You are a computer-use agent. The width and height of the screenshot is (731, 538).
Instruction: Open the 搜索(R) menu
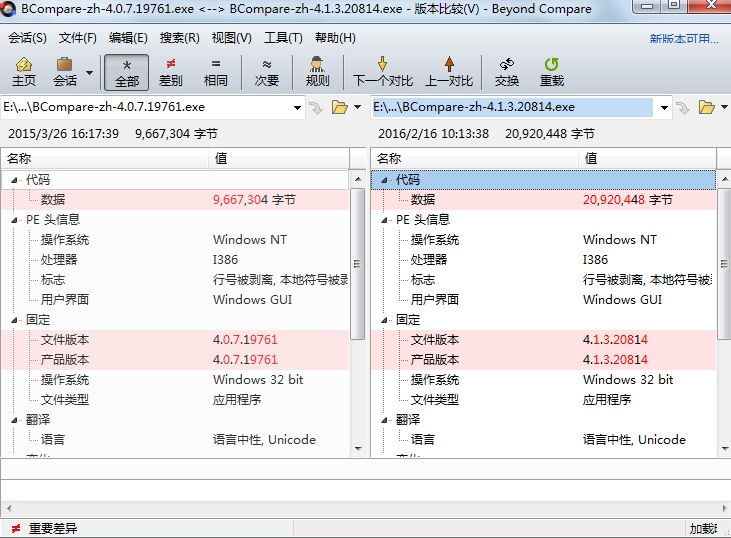(x=179, y=38)
